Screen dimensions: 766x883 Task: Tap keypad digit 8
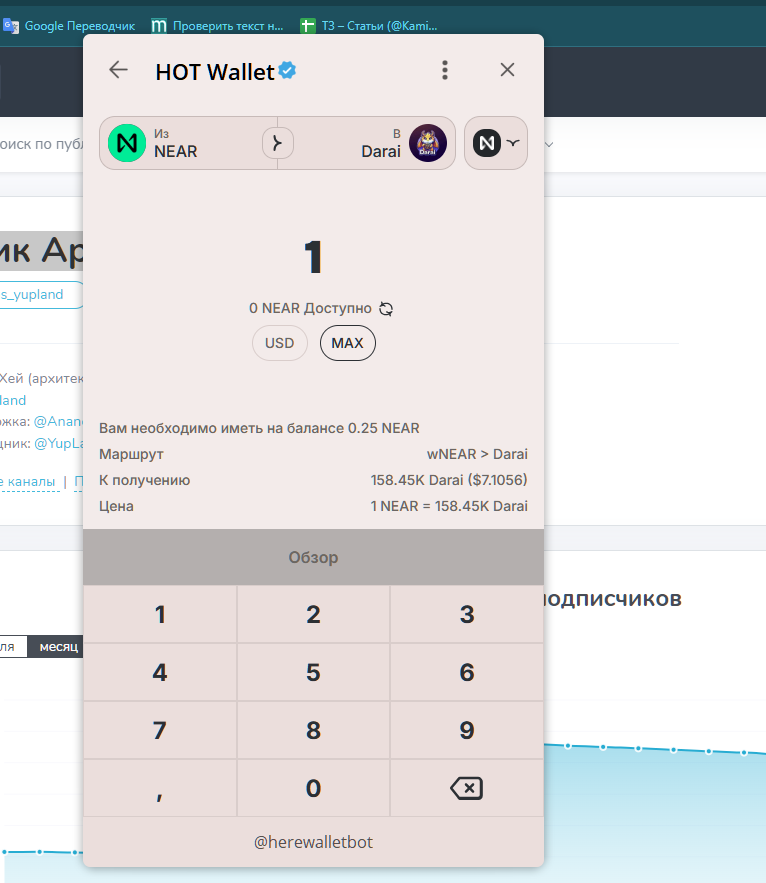pos(313,730)
